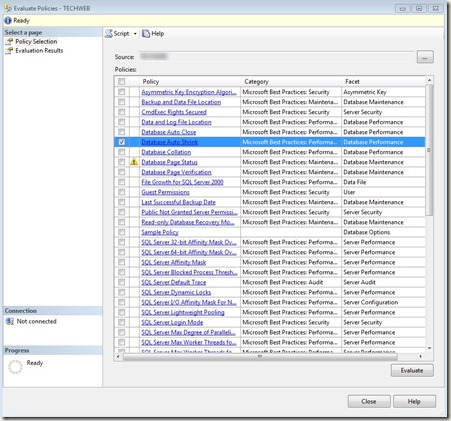Minimize the Evaluate Policies window
The width and height of the screenshot is (451, 421).
403,8
